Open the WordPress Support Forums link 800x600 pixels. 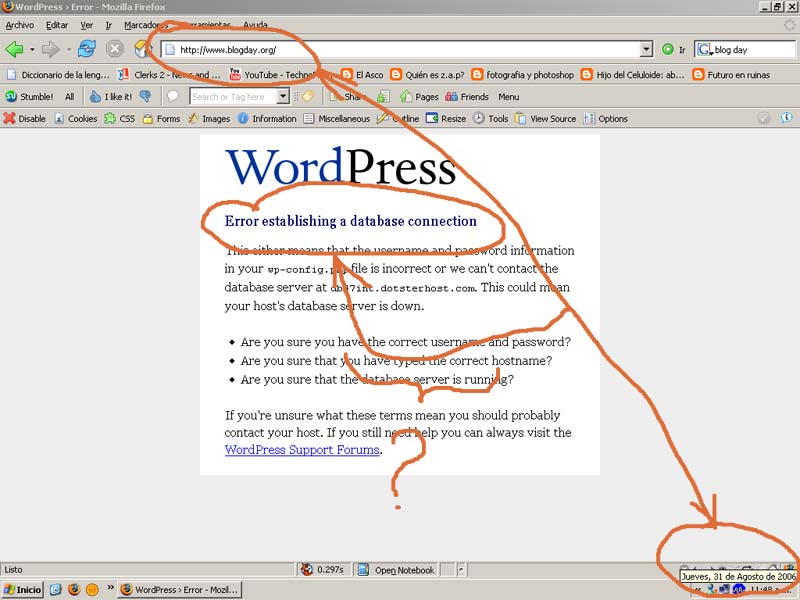[x=302, y=450]
